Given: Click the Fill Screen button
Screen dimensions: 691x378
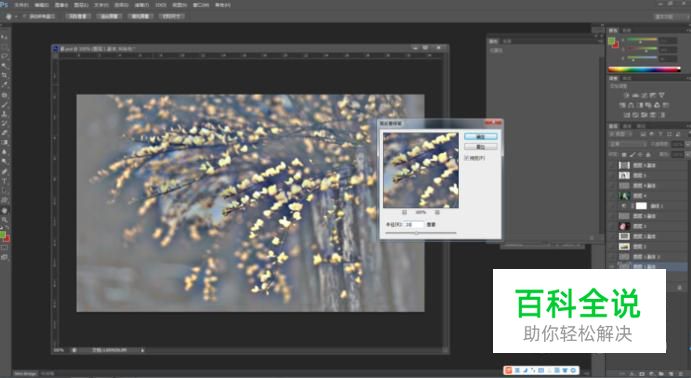Looking at the screenshot, I should click(x=140, y=16).
